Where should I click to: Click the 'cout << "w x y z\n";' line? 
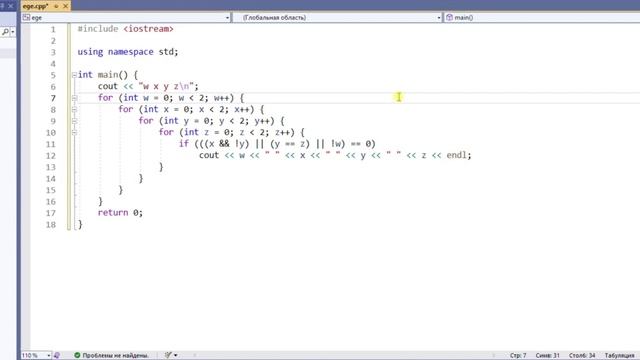pos(148,87)
